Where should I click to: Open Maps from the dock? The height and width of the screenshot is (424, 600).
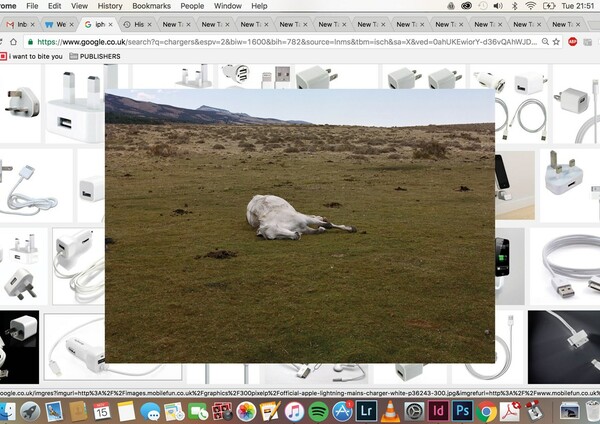pyautogui.click(x=174, y=411)
